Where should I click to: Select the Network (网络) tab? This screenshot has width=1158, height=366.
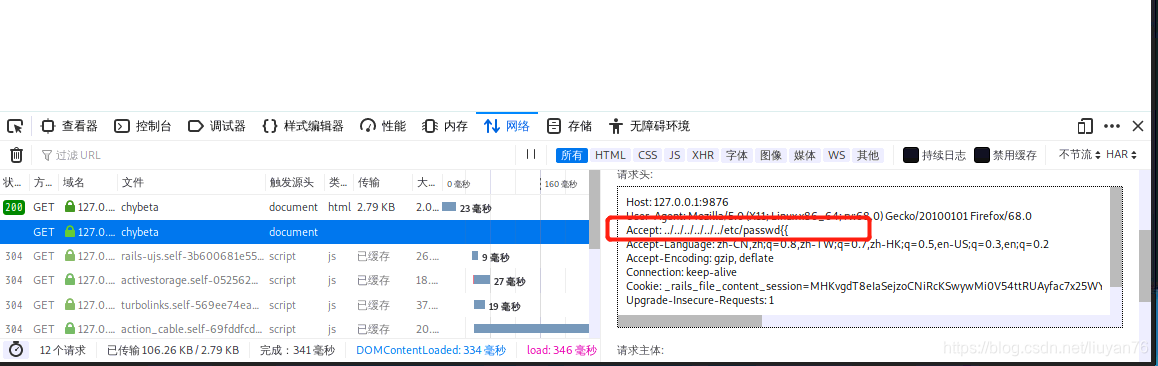click(507, 126)
